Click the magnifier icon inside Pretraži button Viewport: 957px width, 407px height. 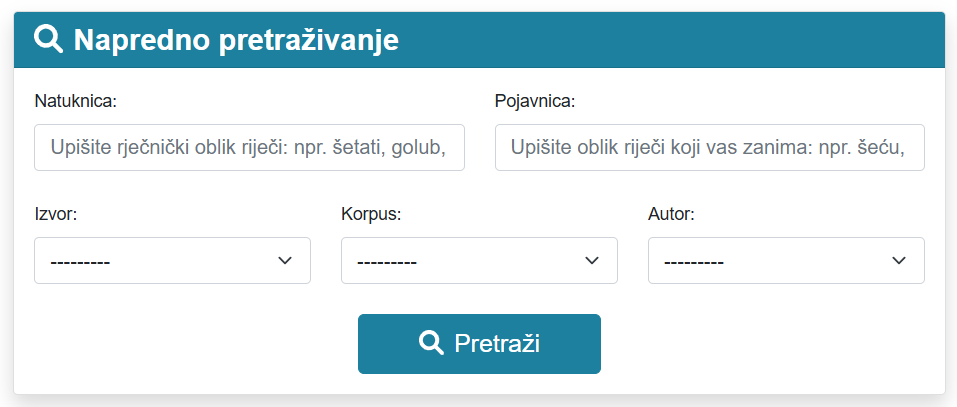click(x=431, y=343)
